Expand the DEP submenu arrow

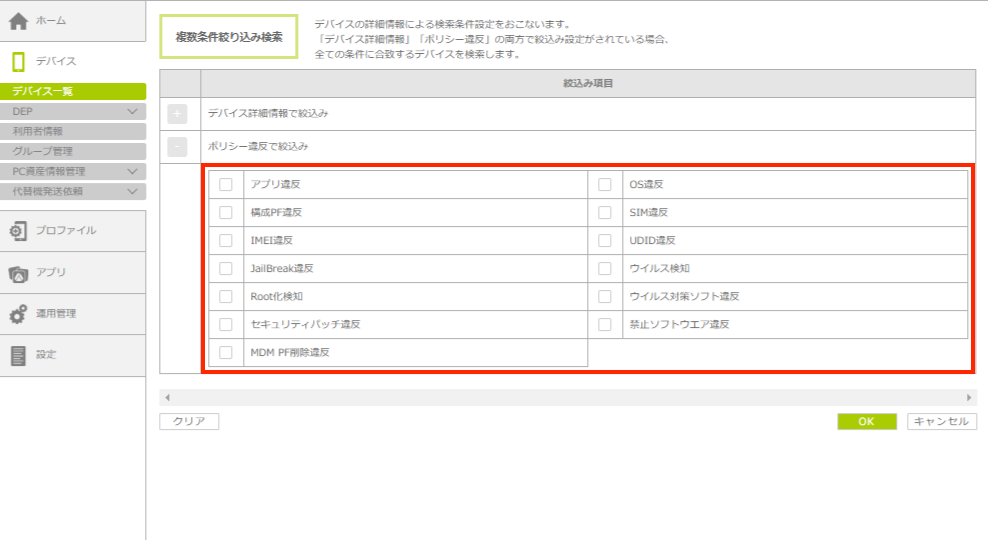[134, 112]
